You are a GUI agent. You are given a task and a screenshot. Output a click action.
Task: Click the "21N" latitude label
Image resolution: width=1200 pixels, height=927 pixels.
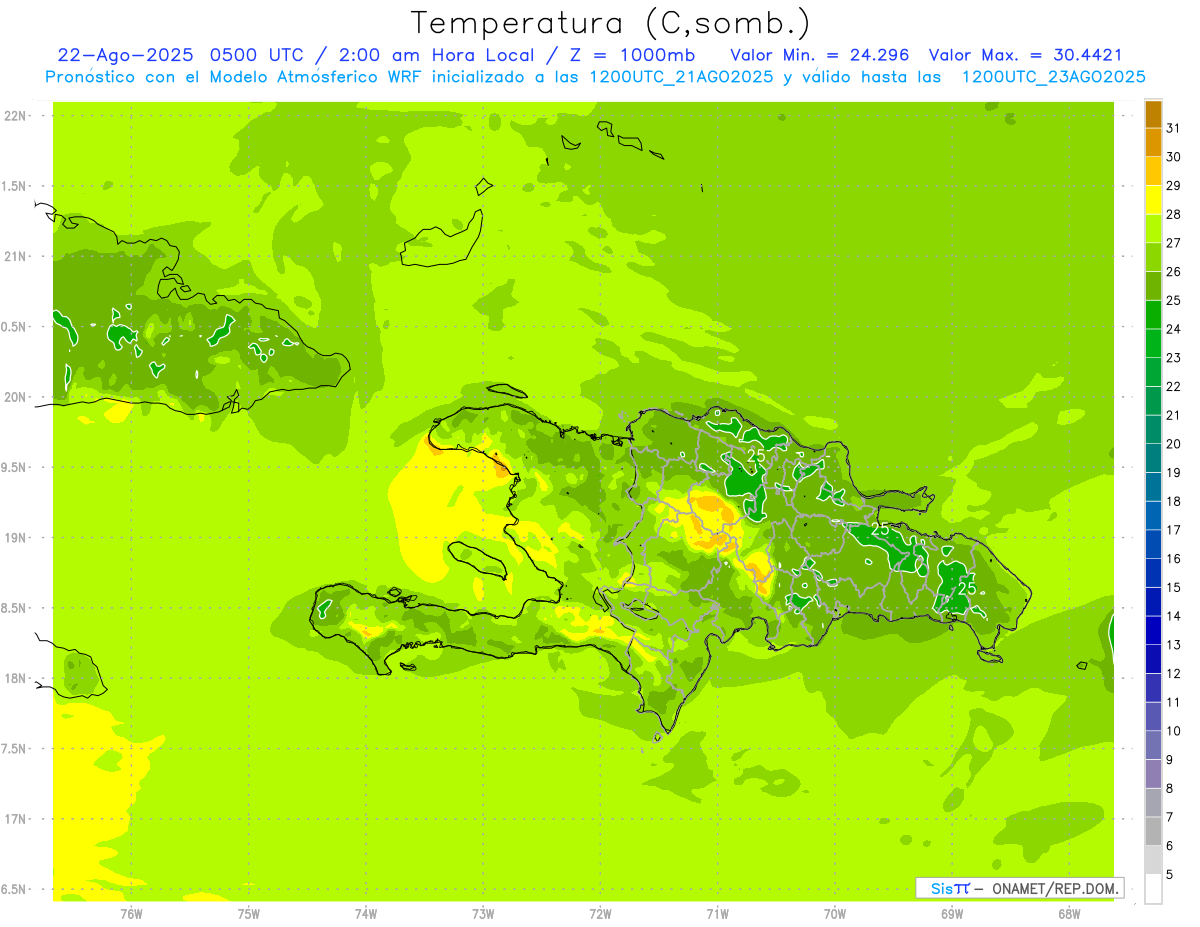(15, 257)
